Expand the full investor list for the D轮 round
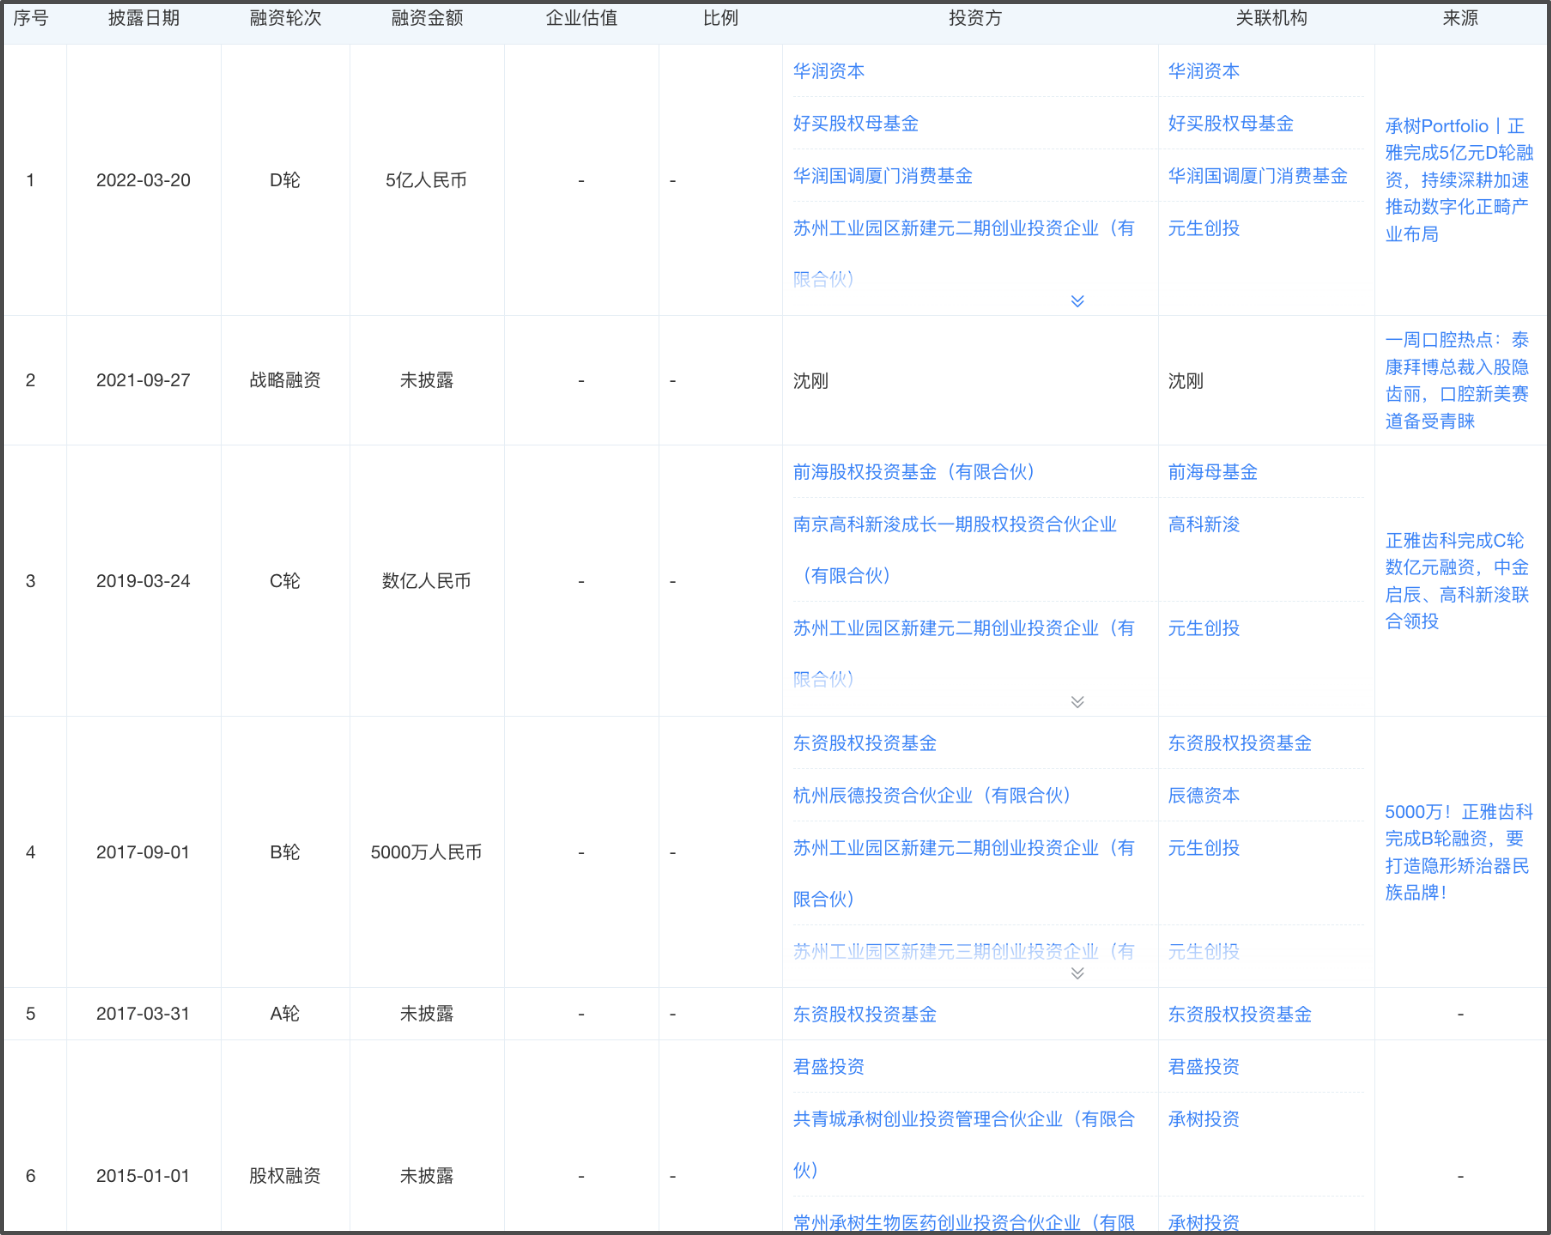Screen dimensions: 1551x1235 [x=1078, y=300]
